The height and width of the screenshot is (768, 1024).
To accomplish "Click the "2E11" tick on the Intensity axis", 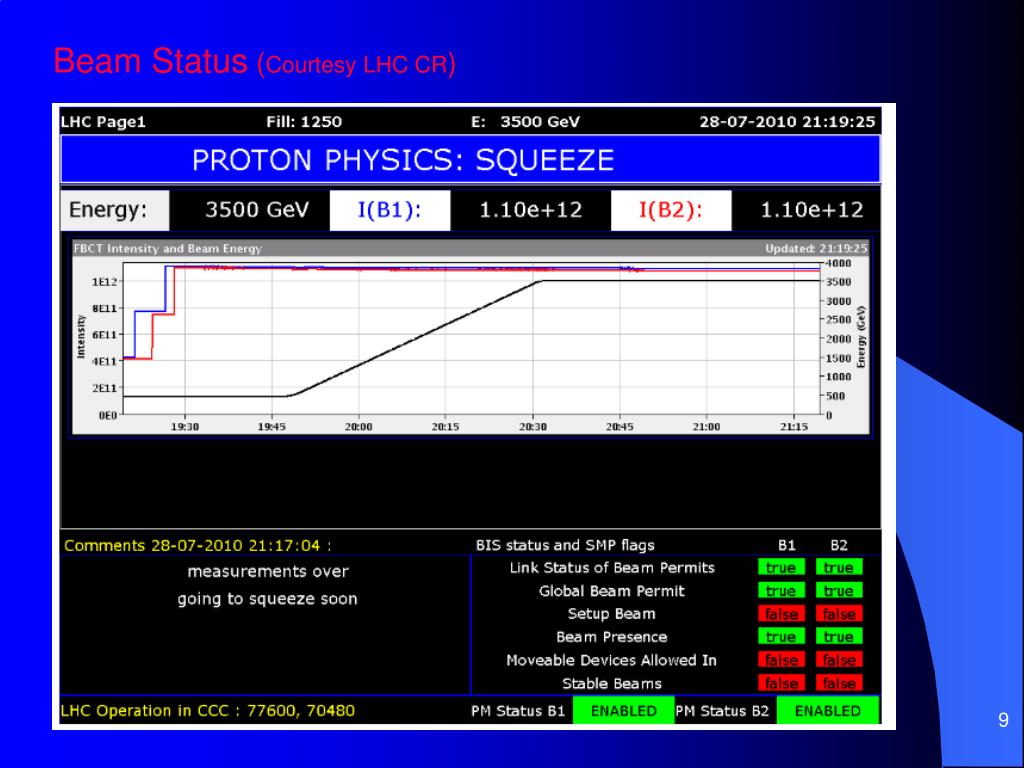I will click(104, 388).
